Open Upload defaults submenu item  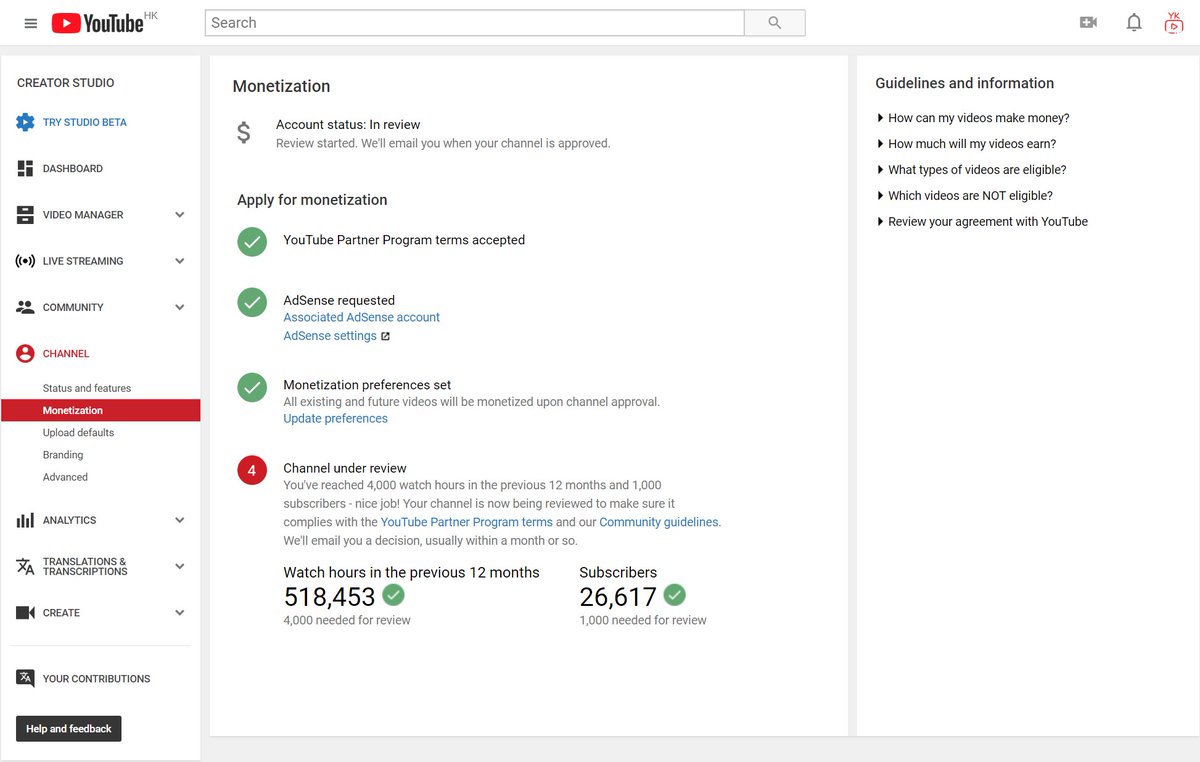tap(78, 433)
